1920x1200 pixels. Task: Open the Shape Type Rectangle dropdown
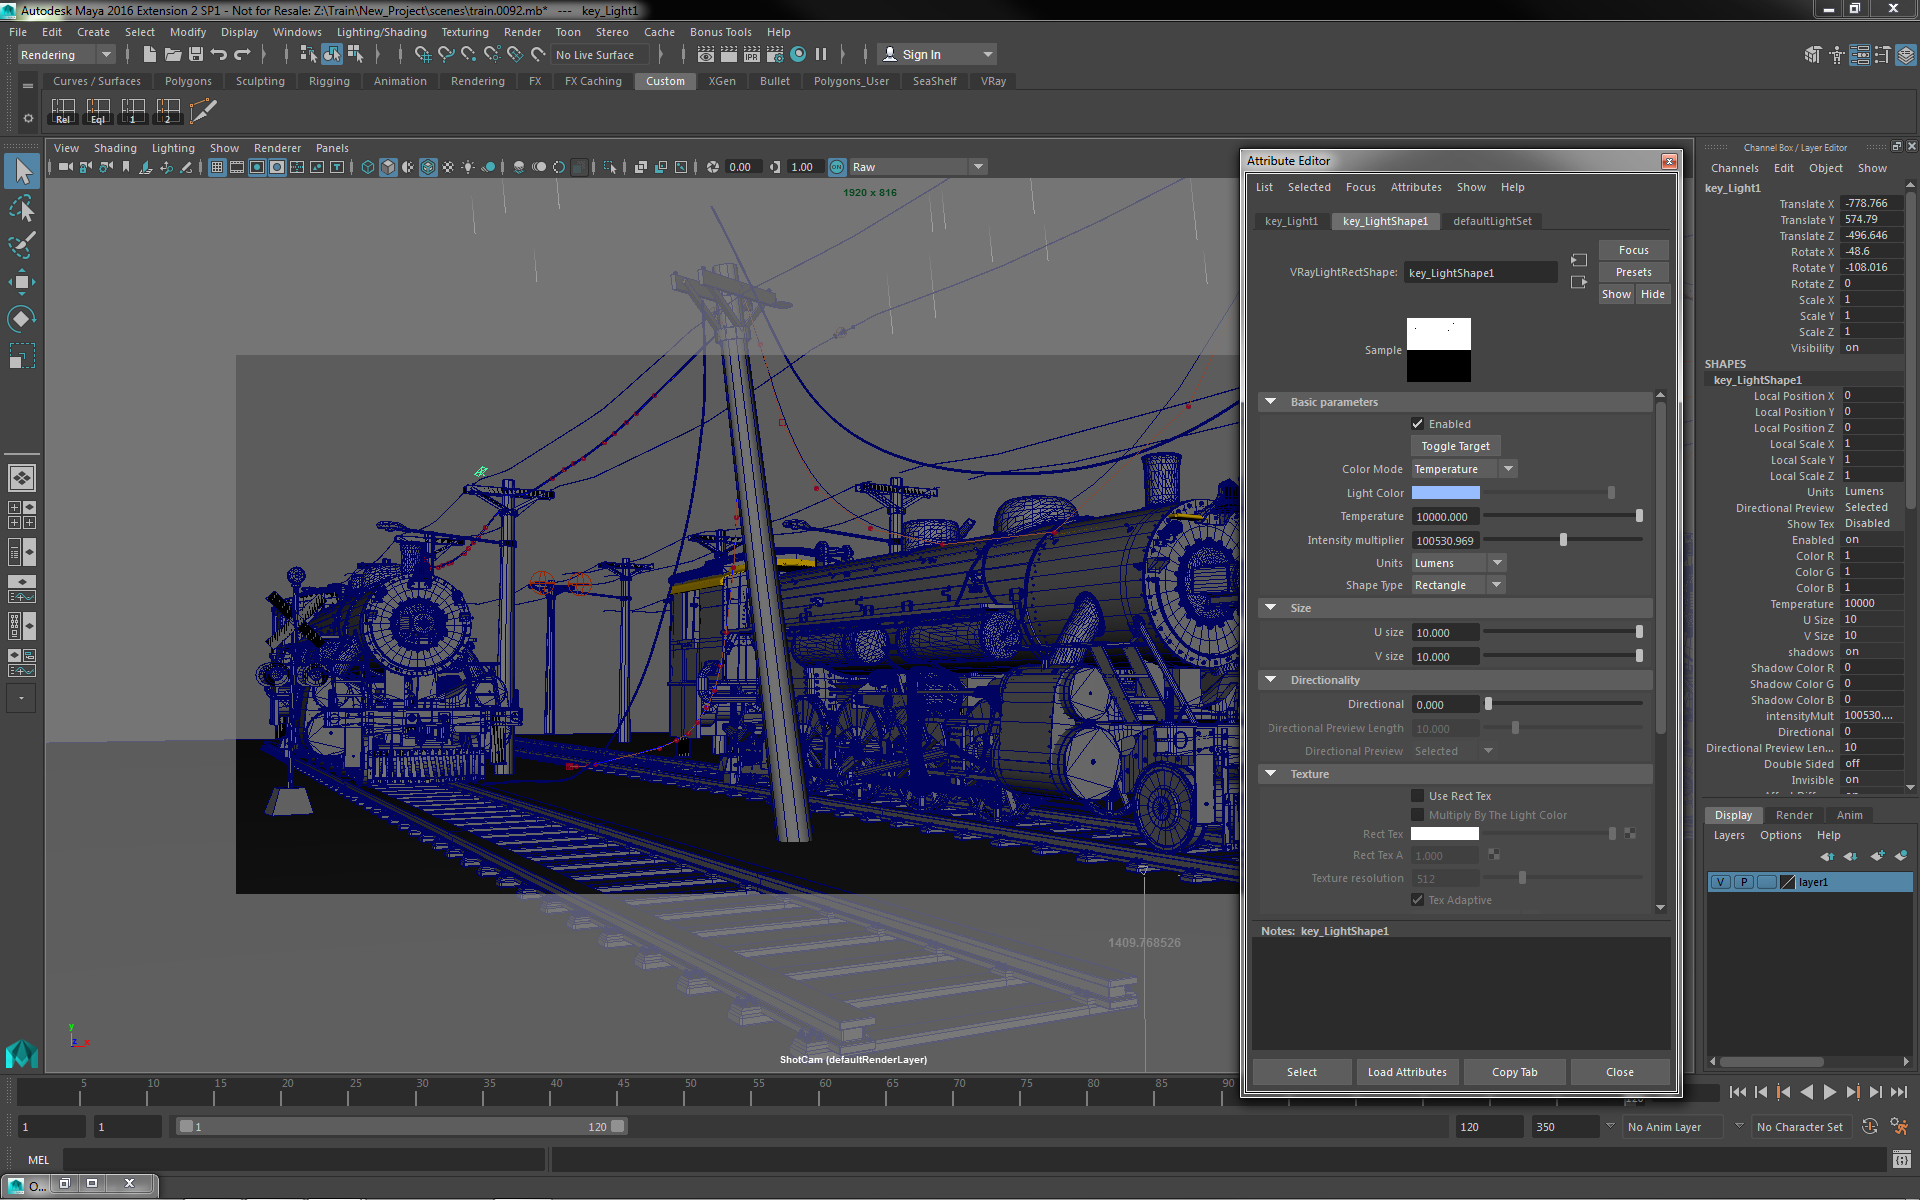pyautogui.click(x=1458, y=585)
